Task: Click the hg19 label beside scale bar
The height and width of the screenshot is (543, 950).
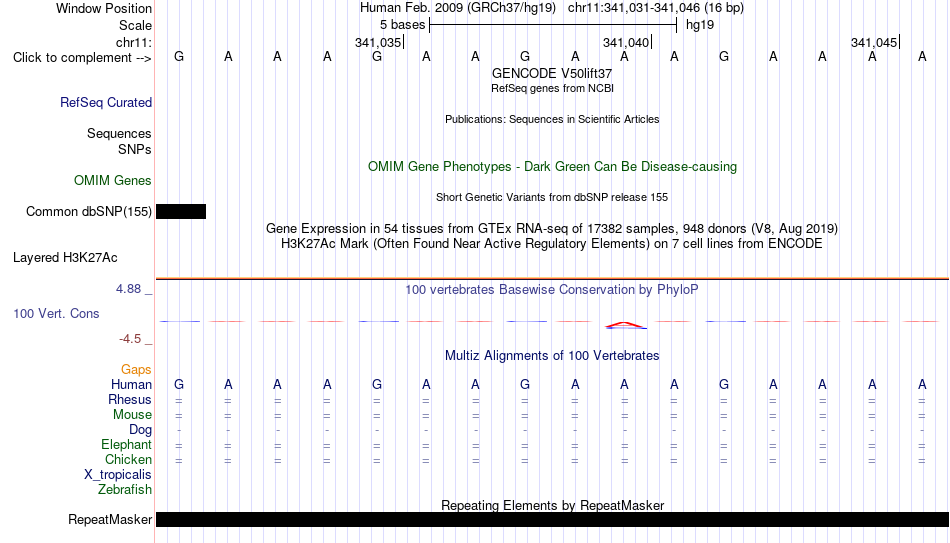Action: (x=700, y=25)
